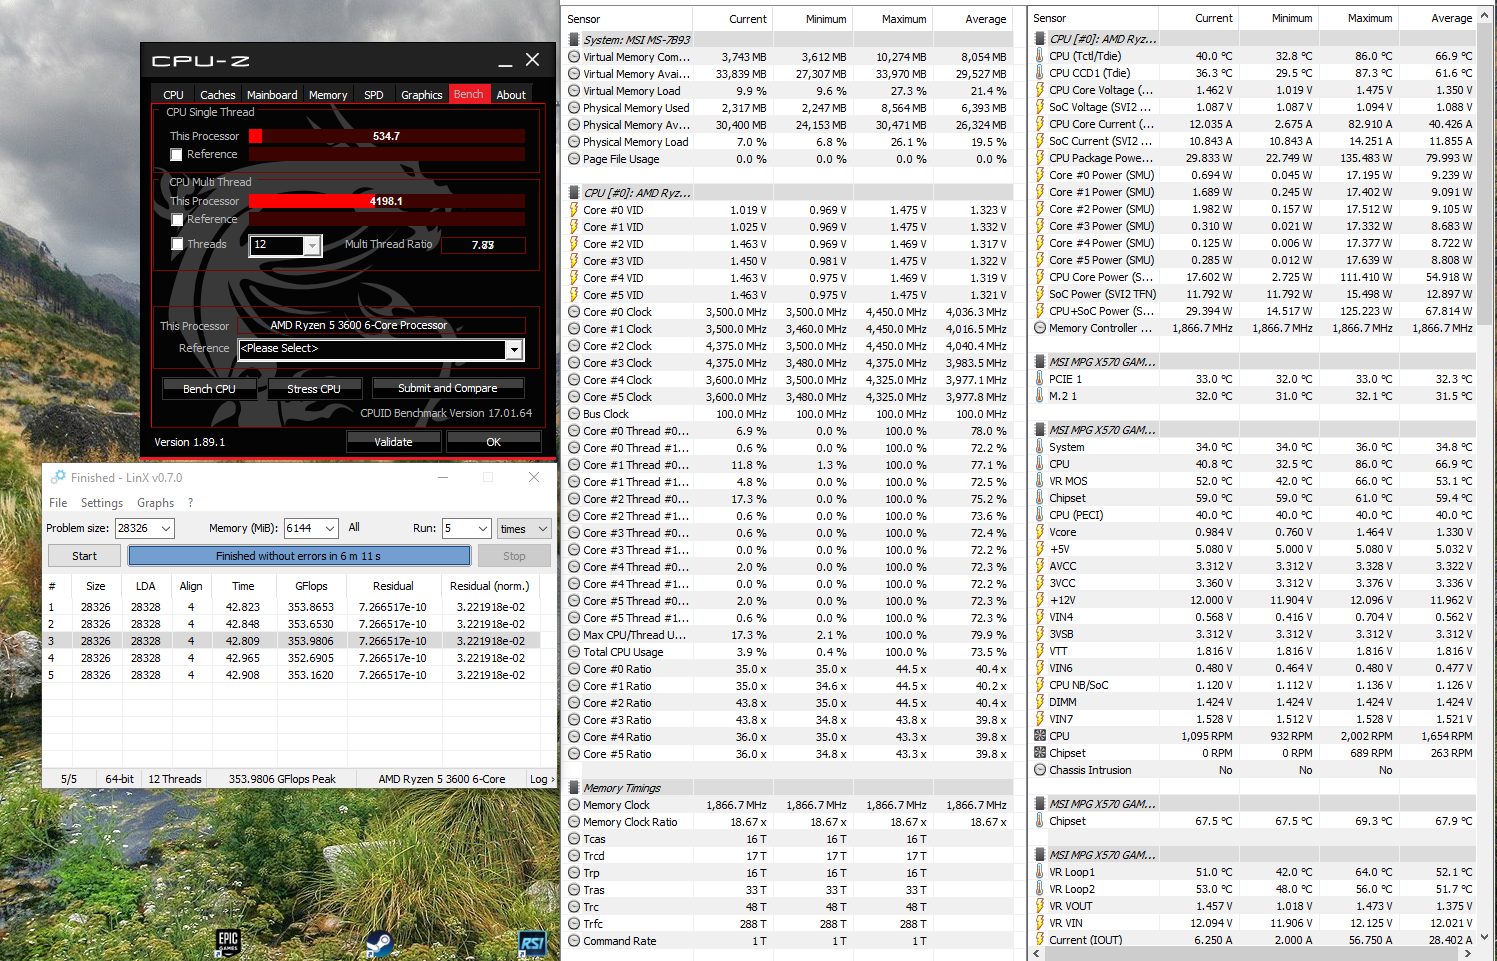Click the icon next to Bus Clock
Image resolution: width=1497 pixels, height=961 pixels.
point(574,414)
